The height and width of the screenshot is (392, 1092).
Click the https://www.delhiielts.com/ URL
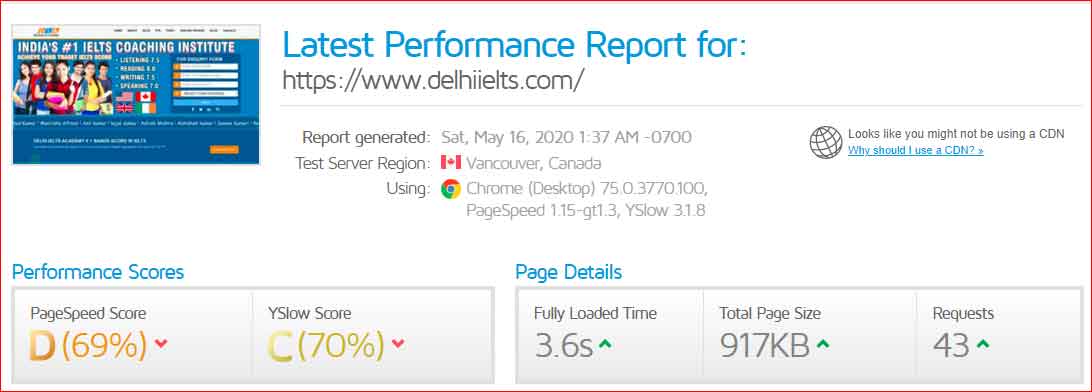tap(432, 80)
